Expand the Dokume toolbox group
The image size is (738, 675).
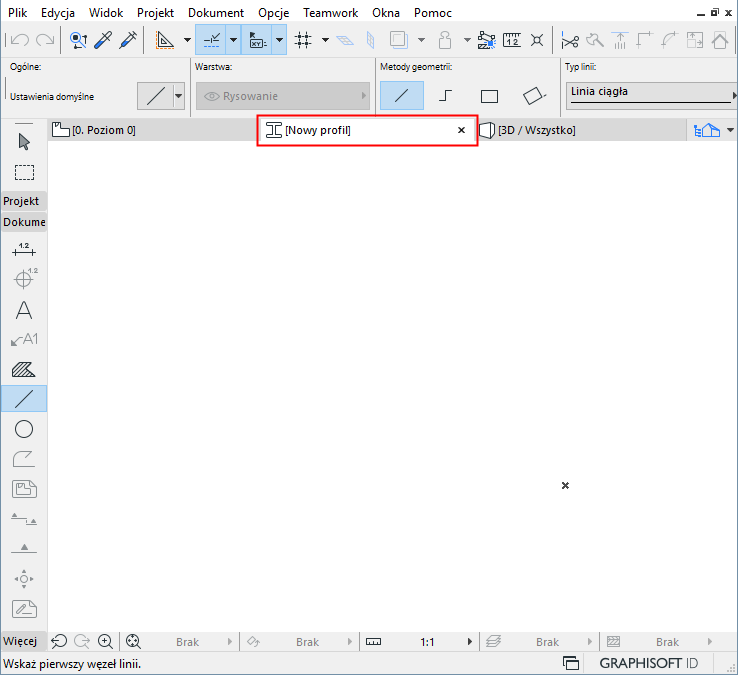click(24, 222)
